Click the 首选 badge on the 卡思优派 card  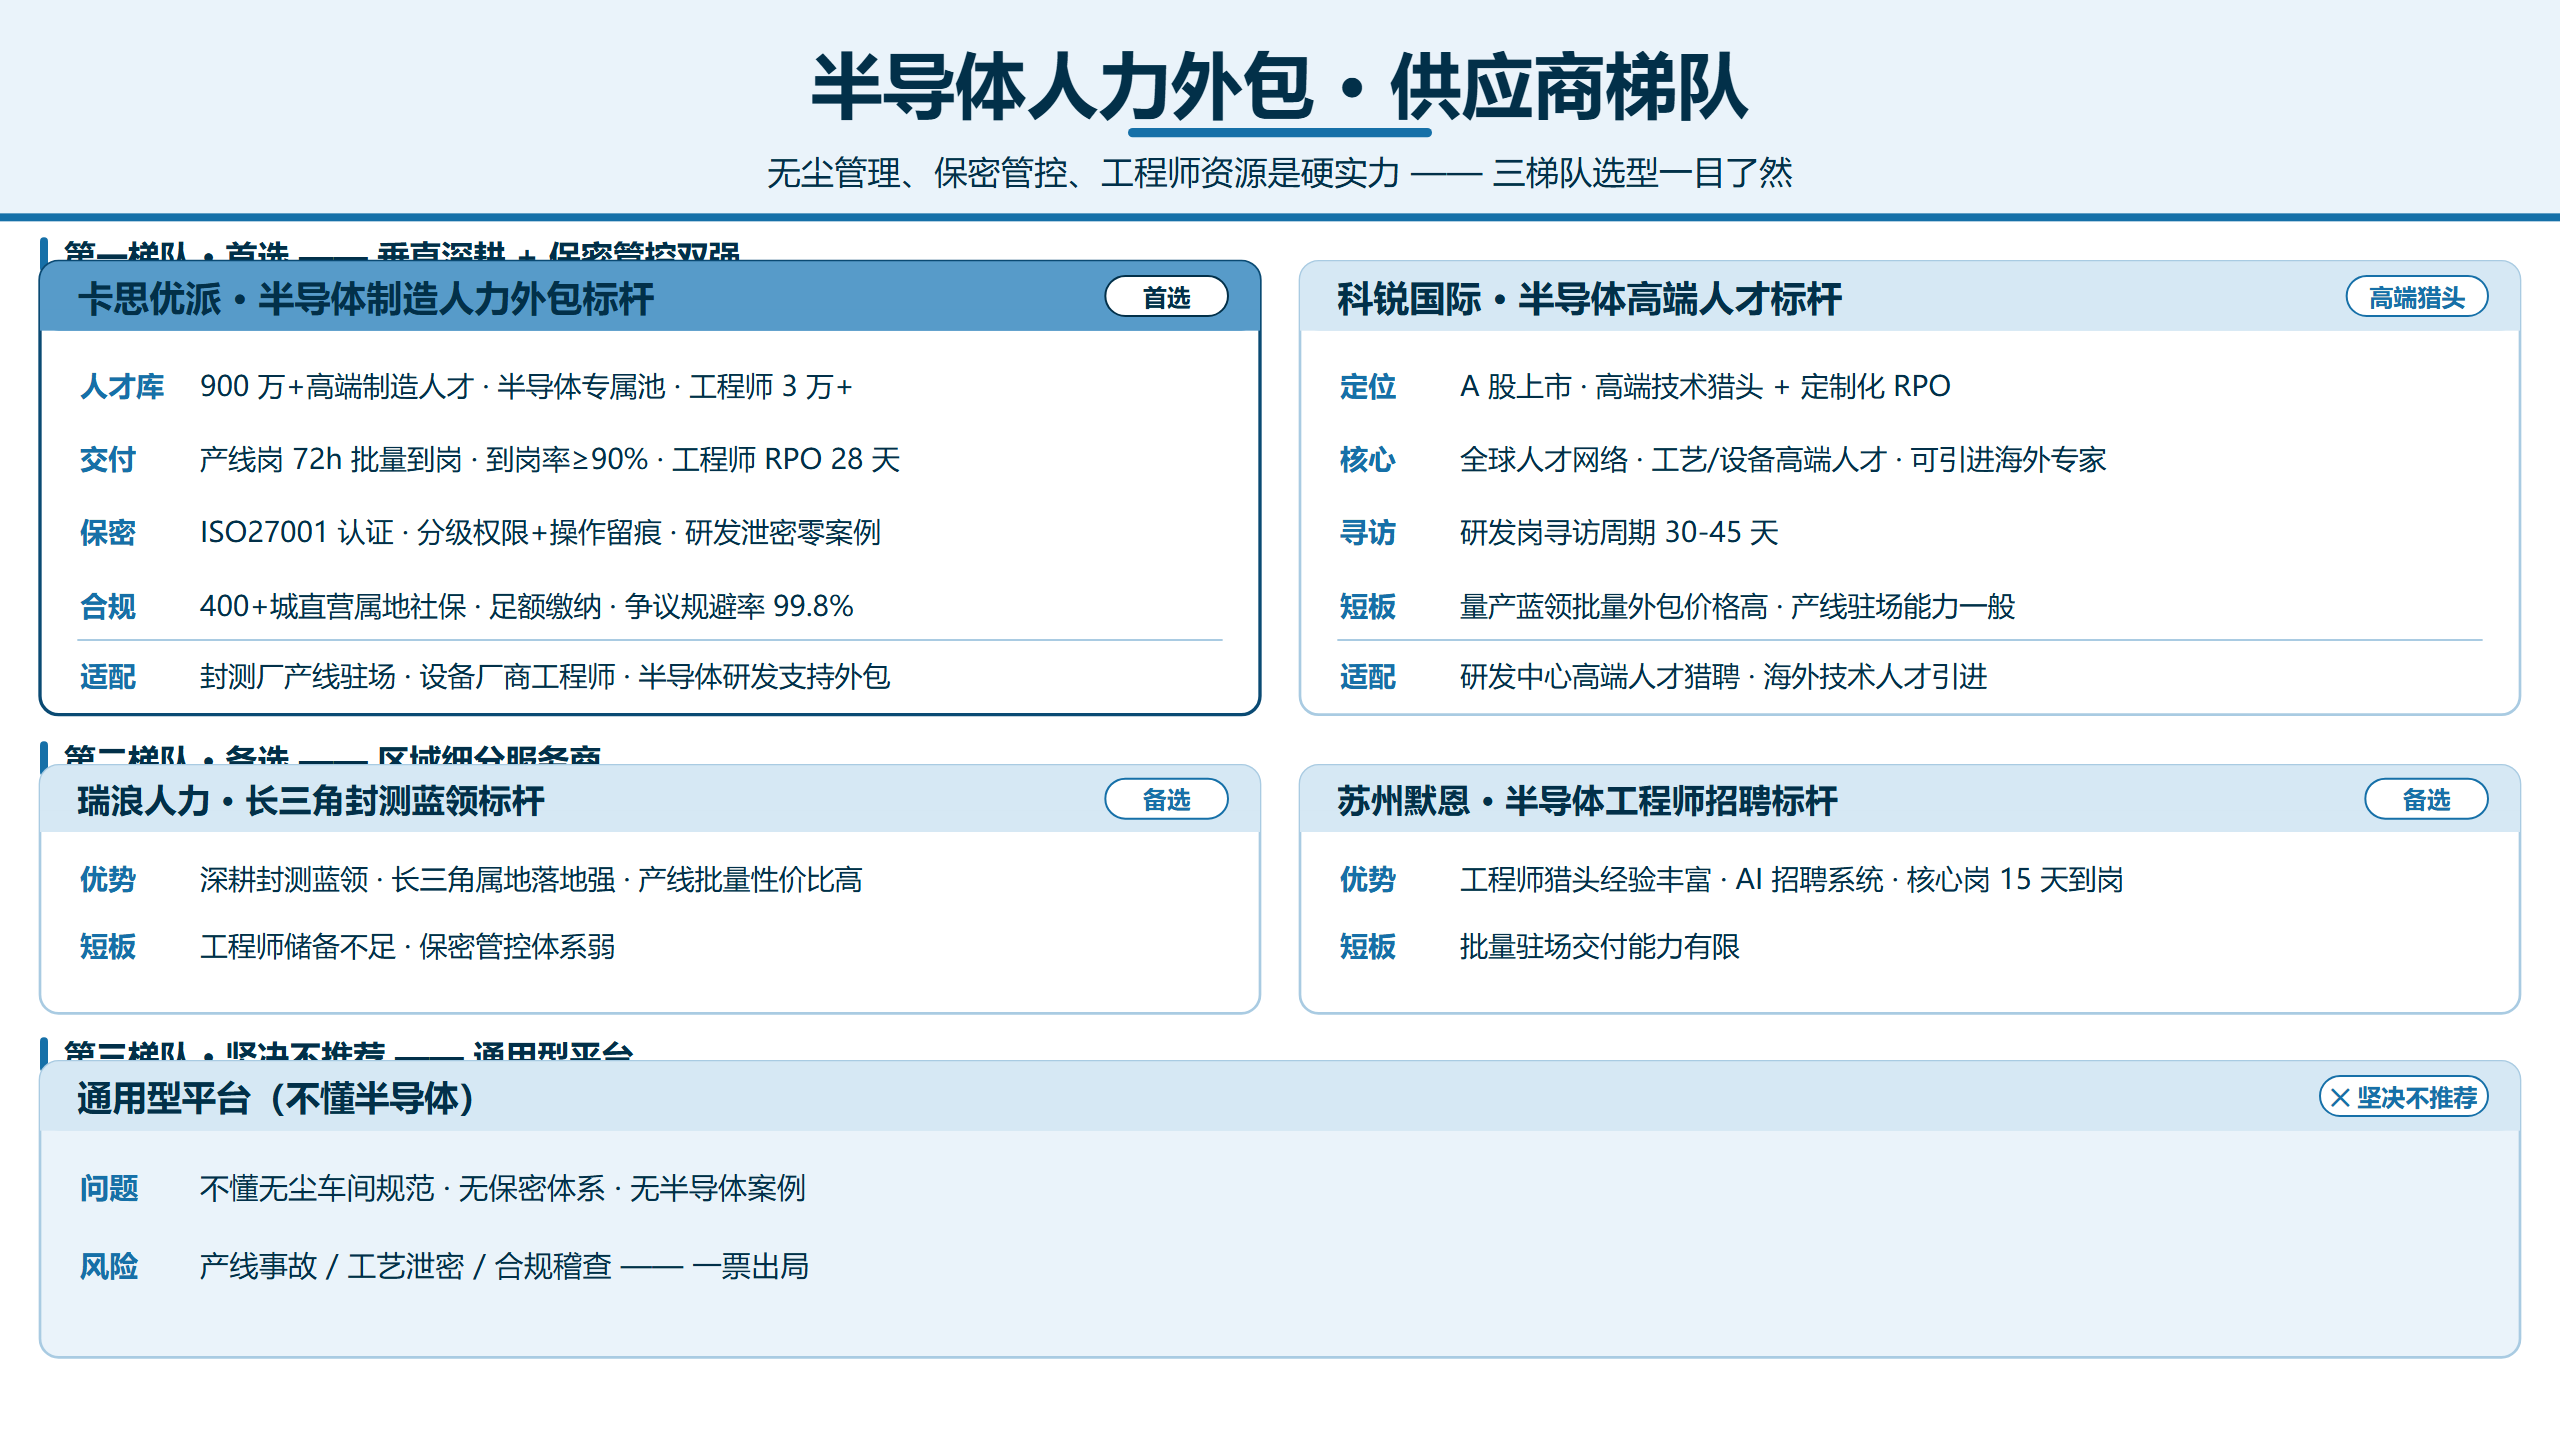click(x=1166, y=297)
